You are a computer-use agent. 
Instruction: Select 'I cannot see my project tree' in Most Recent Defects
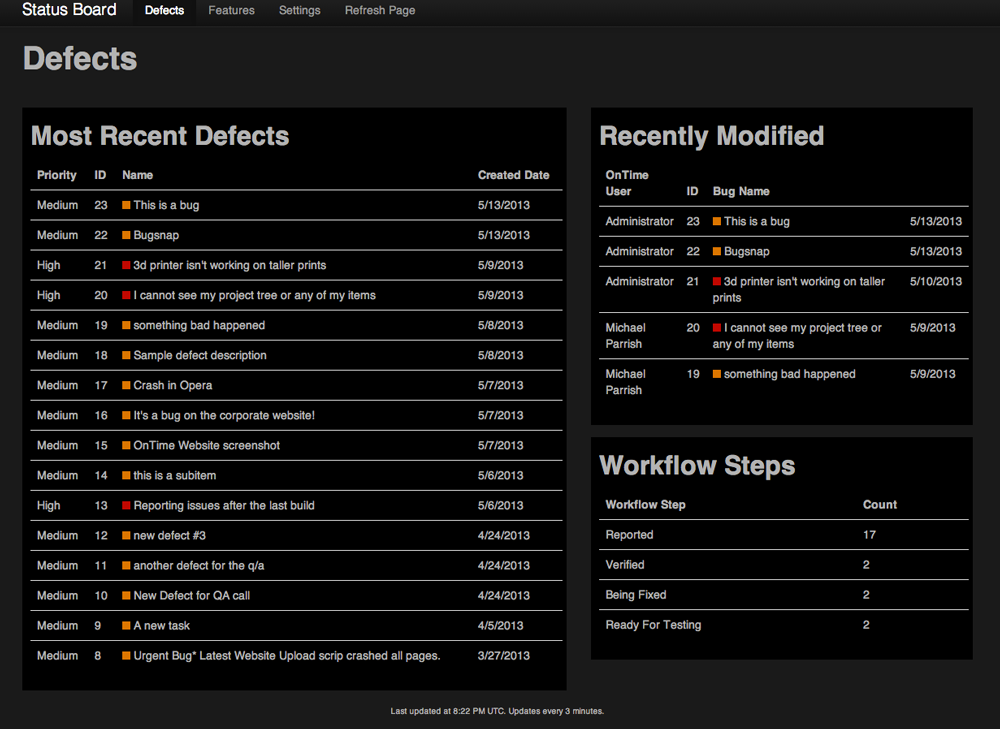pos(254,295)
